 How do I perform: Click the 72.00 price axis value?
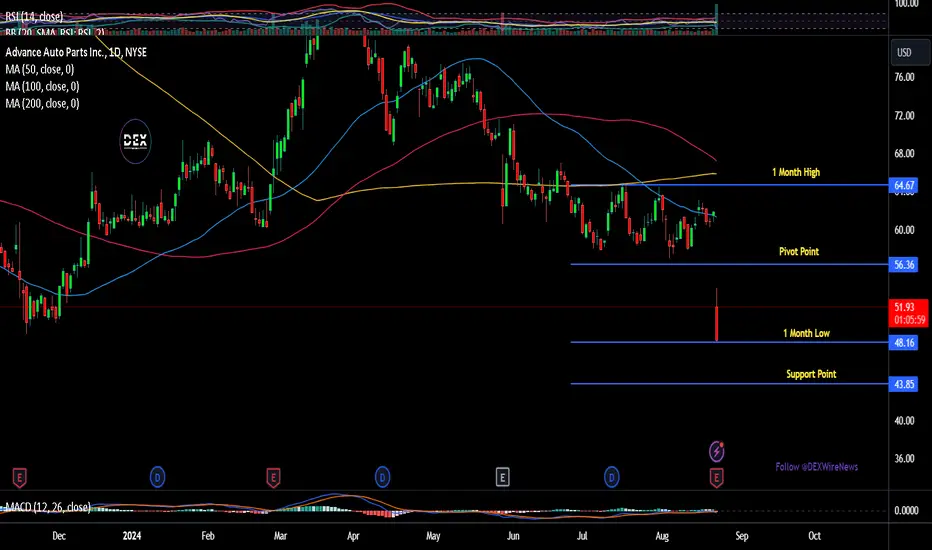[x=904, y=115]
